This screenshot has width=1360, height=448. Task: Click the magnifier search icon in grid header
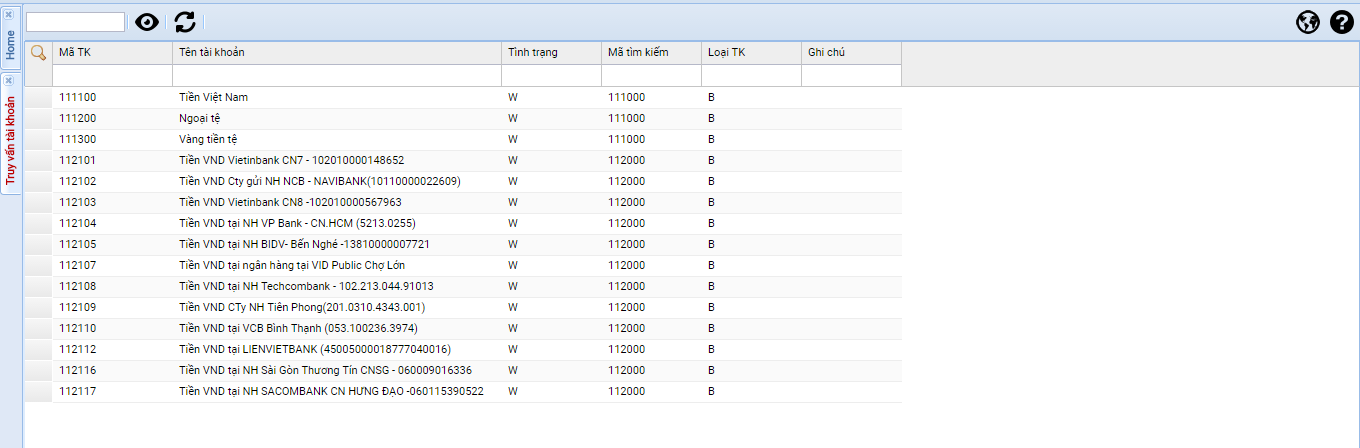coord(38,53)
